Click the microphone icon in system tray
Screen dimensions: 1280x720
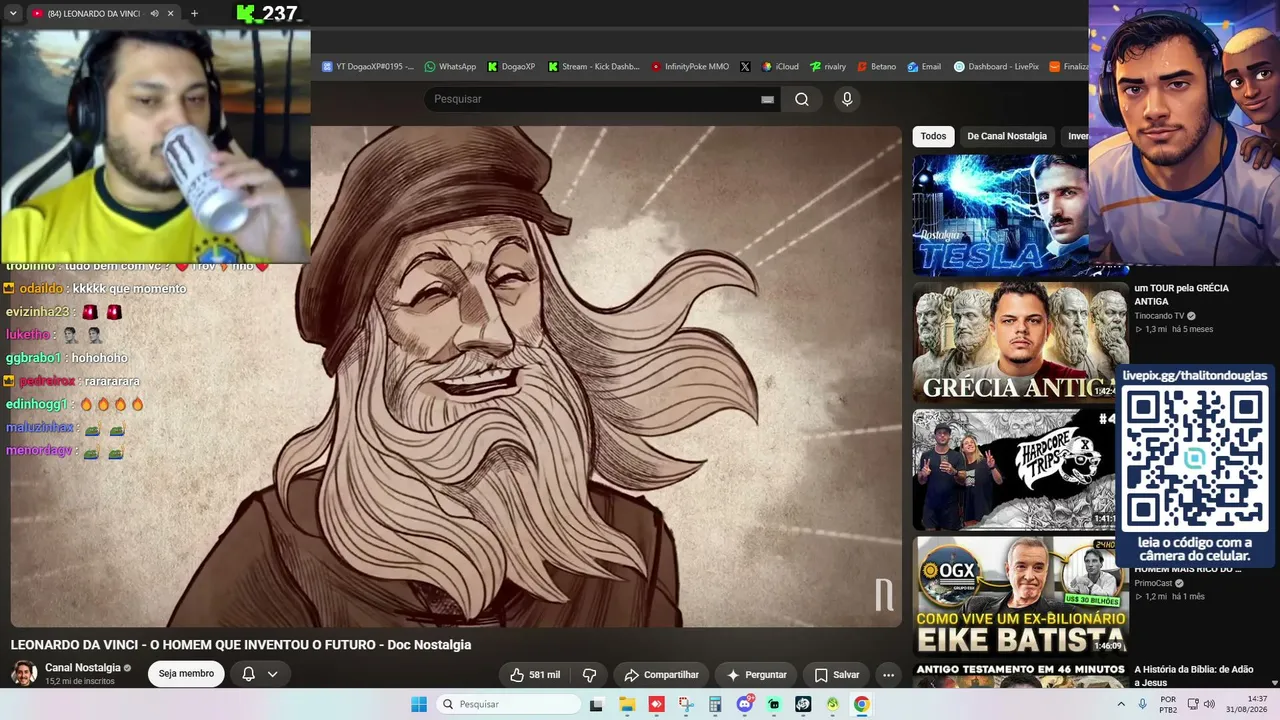coord(1143,704)
